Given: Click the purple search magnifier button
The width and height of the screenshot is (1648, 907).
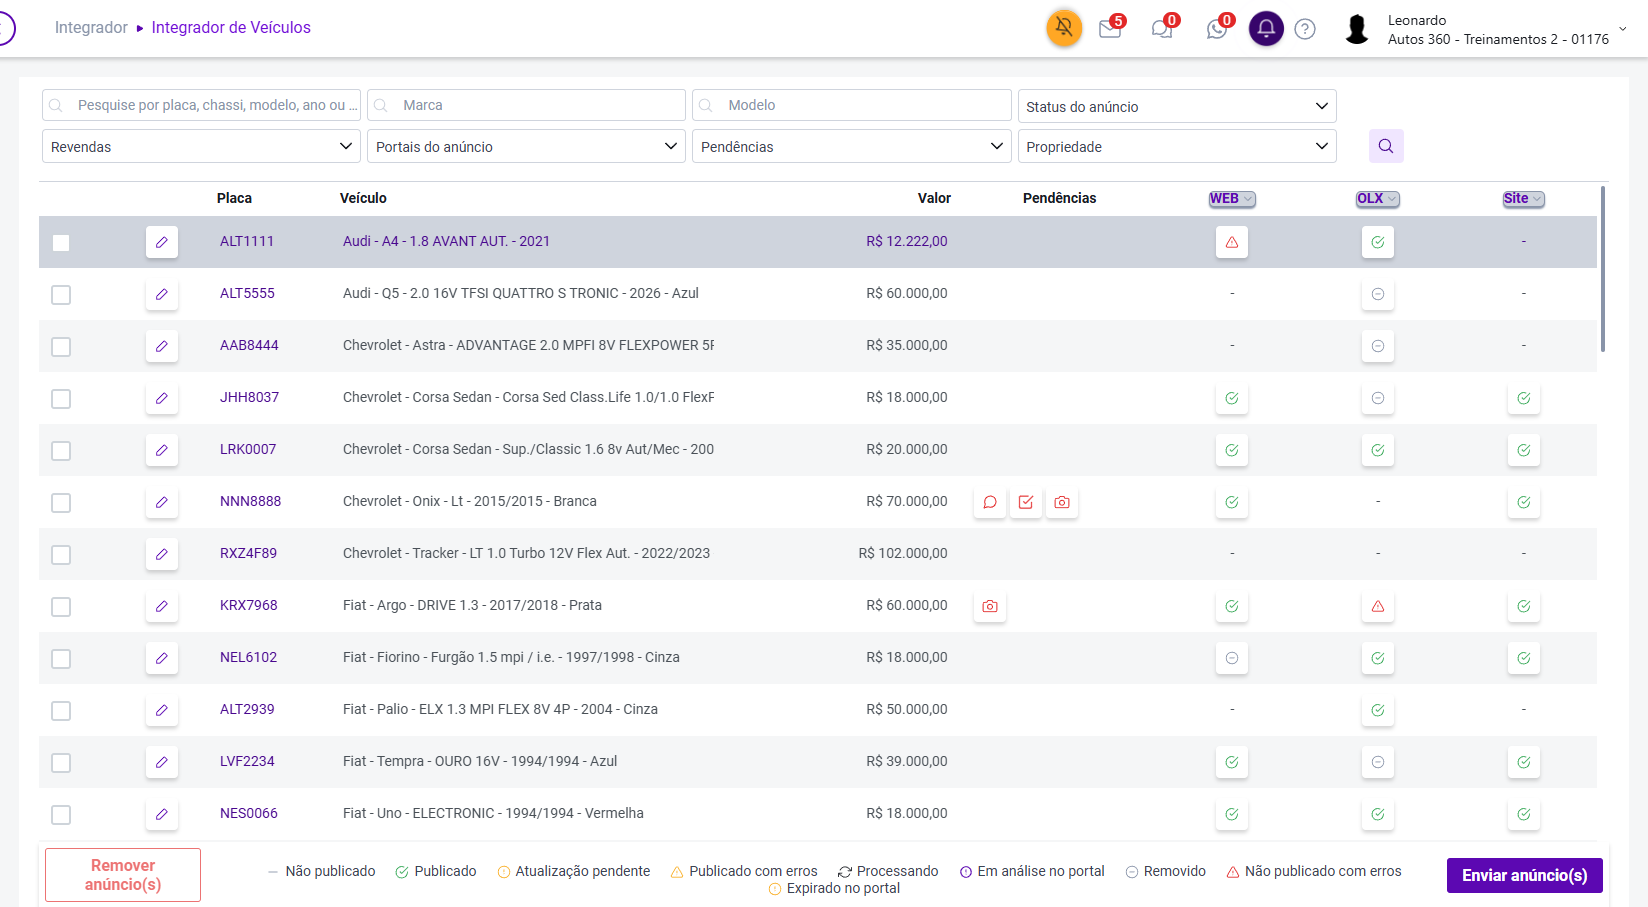Looking at the screenshot, I should (x=1386, y=146).
